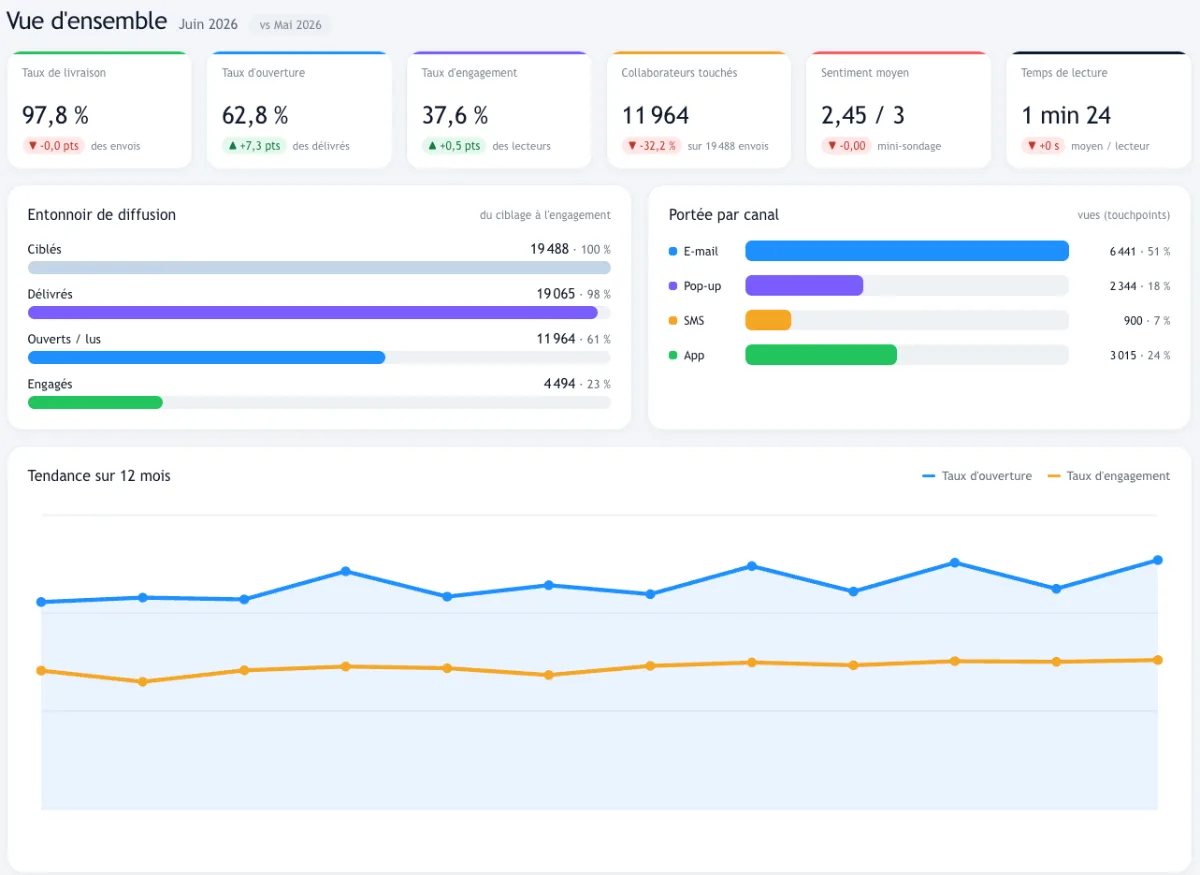Screen dimensions: 1200x875
Task: Click the "+0 s" reading time badge
Action: [x=1044, y=146]
